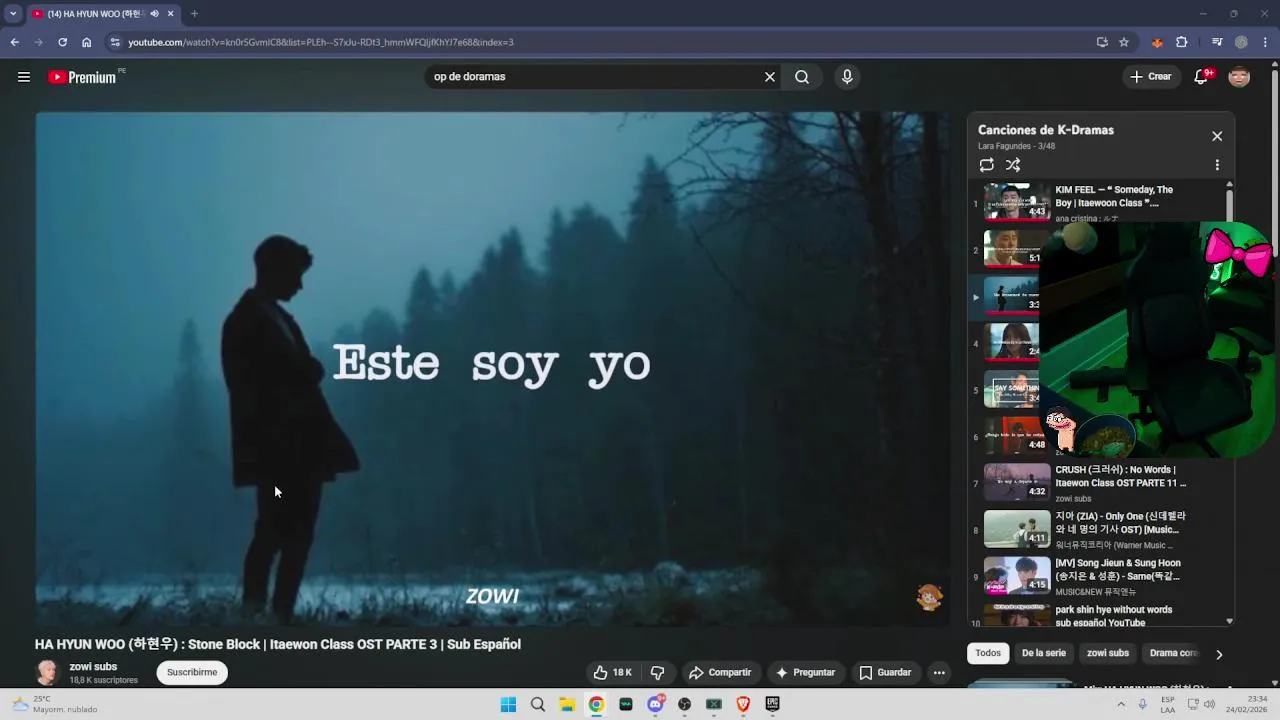Open the notifications bell
Image resolution: width=1280 pixels, height=720 pixels.
click(1202, 77)
